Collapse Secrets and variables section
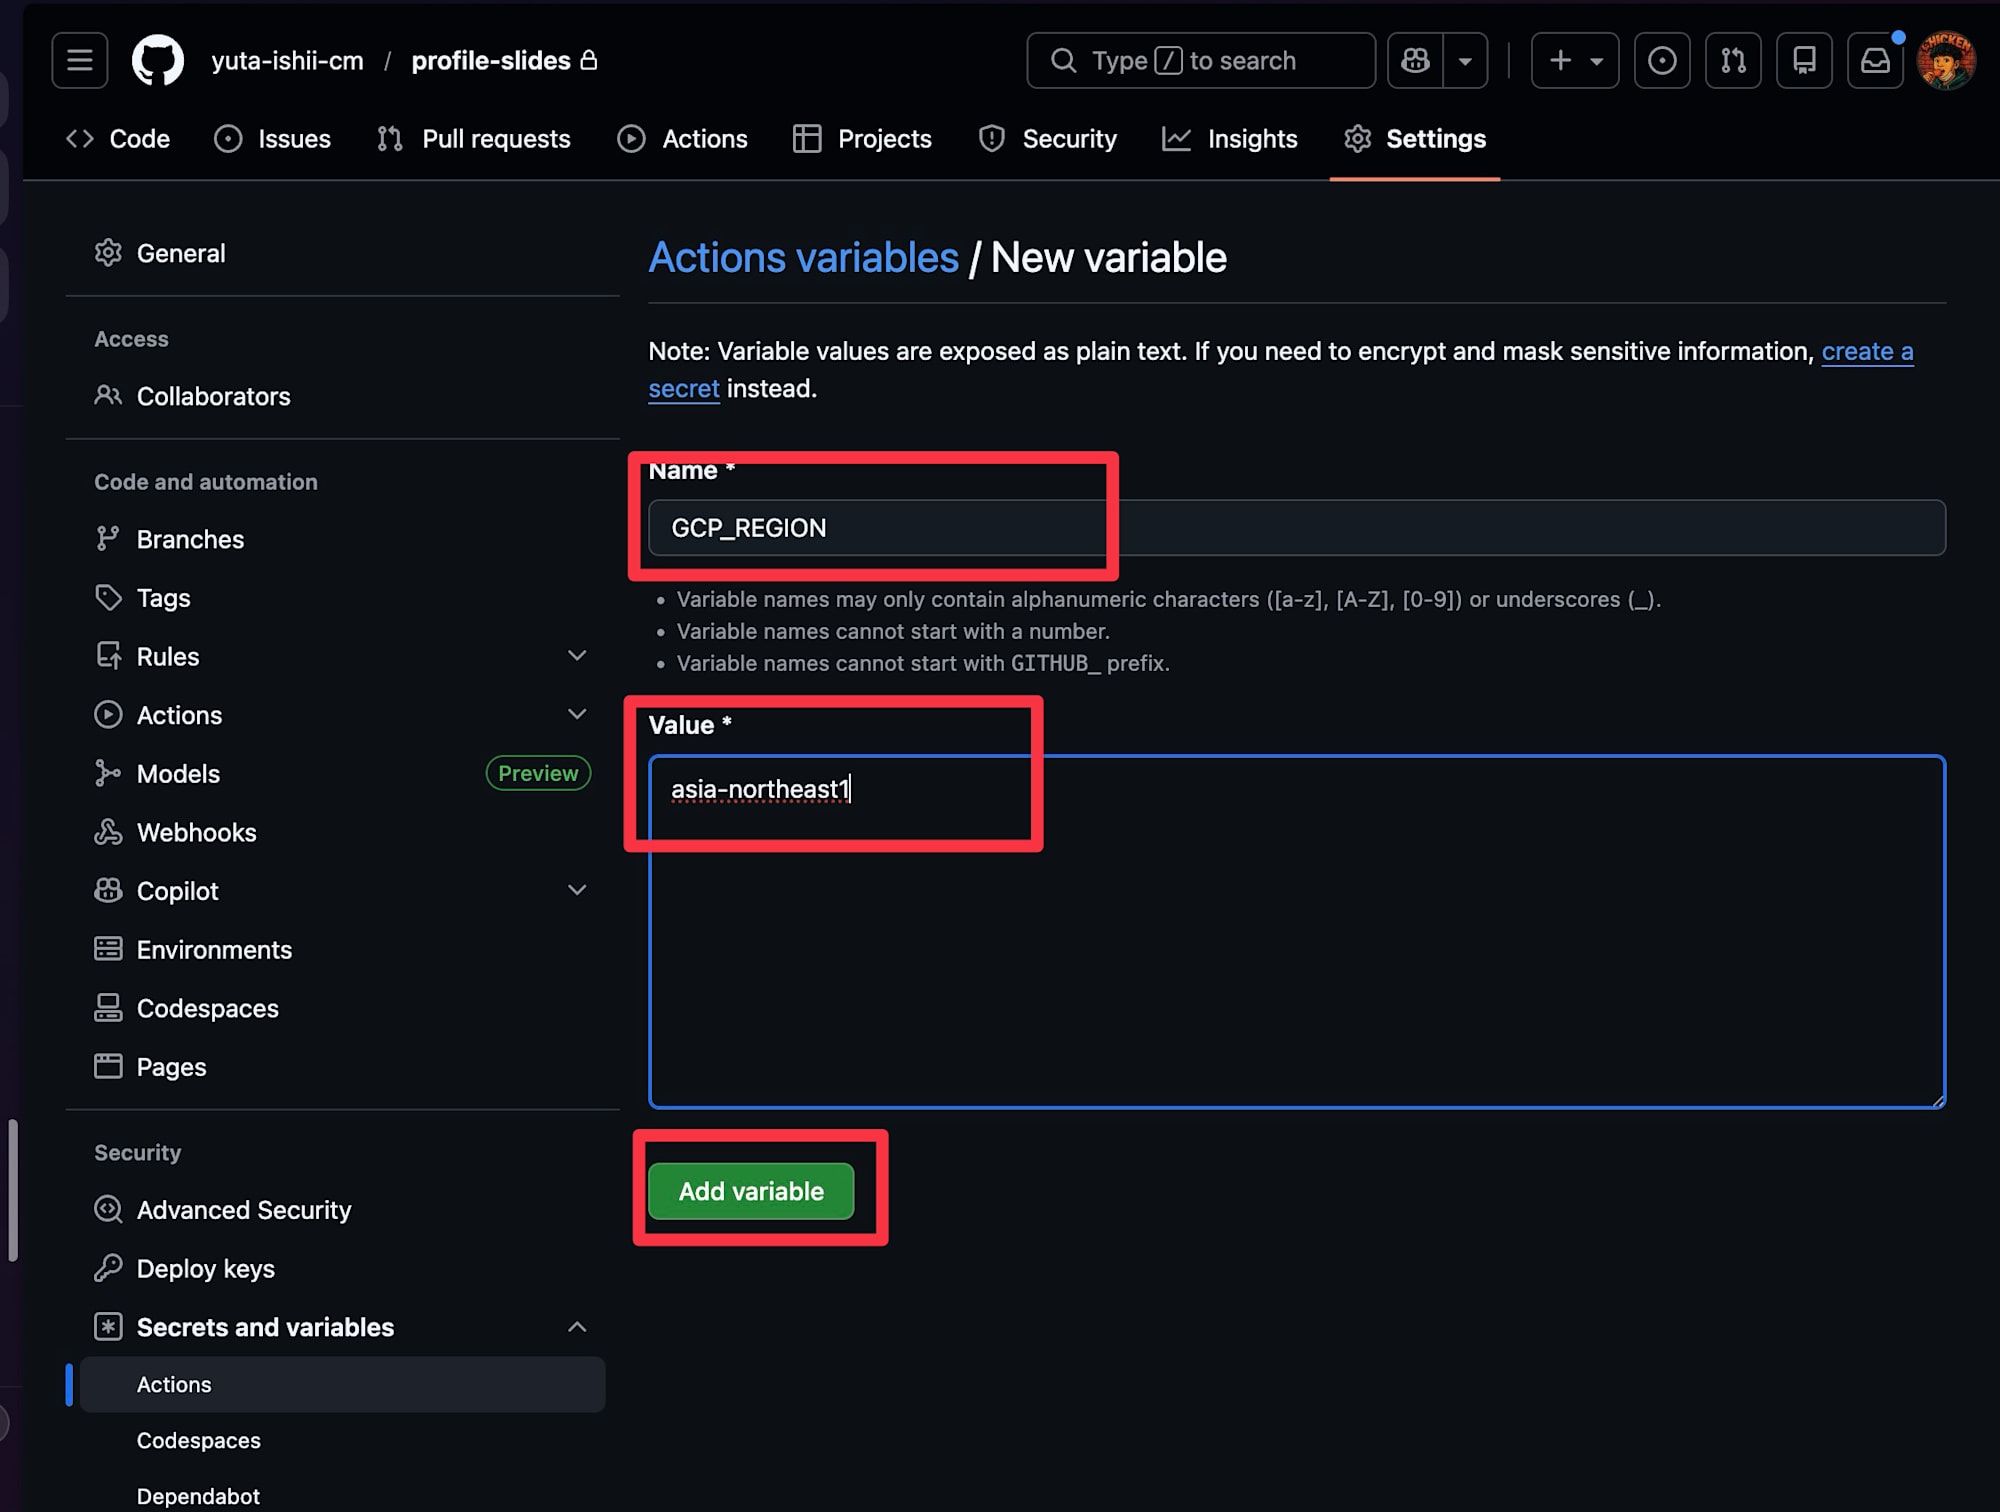Viewport: 2000px width, 1512px height. coord(576,1327)
